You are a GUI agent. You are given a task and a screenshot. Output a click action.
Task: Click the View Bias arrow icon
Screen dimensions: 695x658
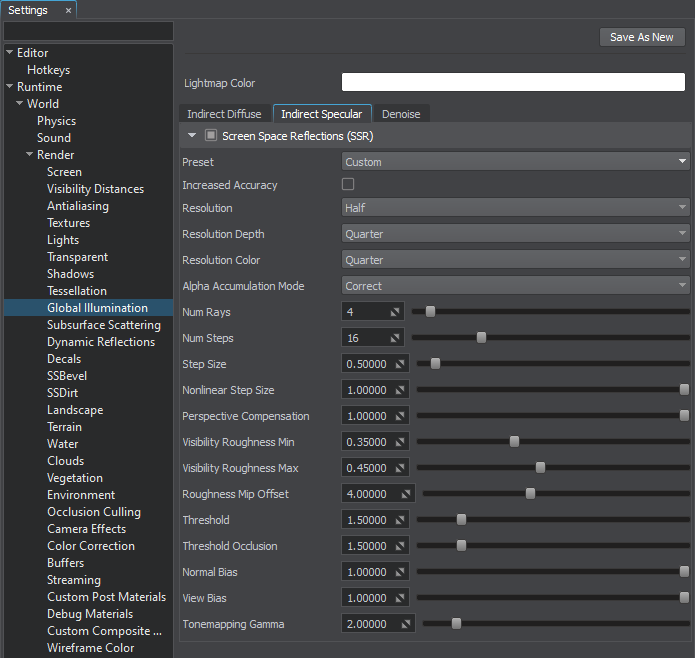click(x=400, y=598)
